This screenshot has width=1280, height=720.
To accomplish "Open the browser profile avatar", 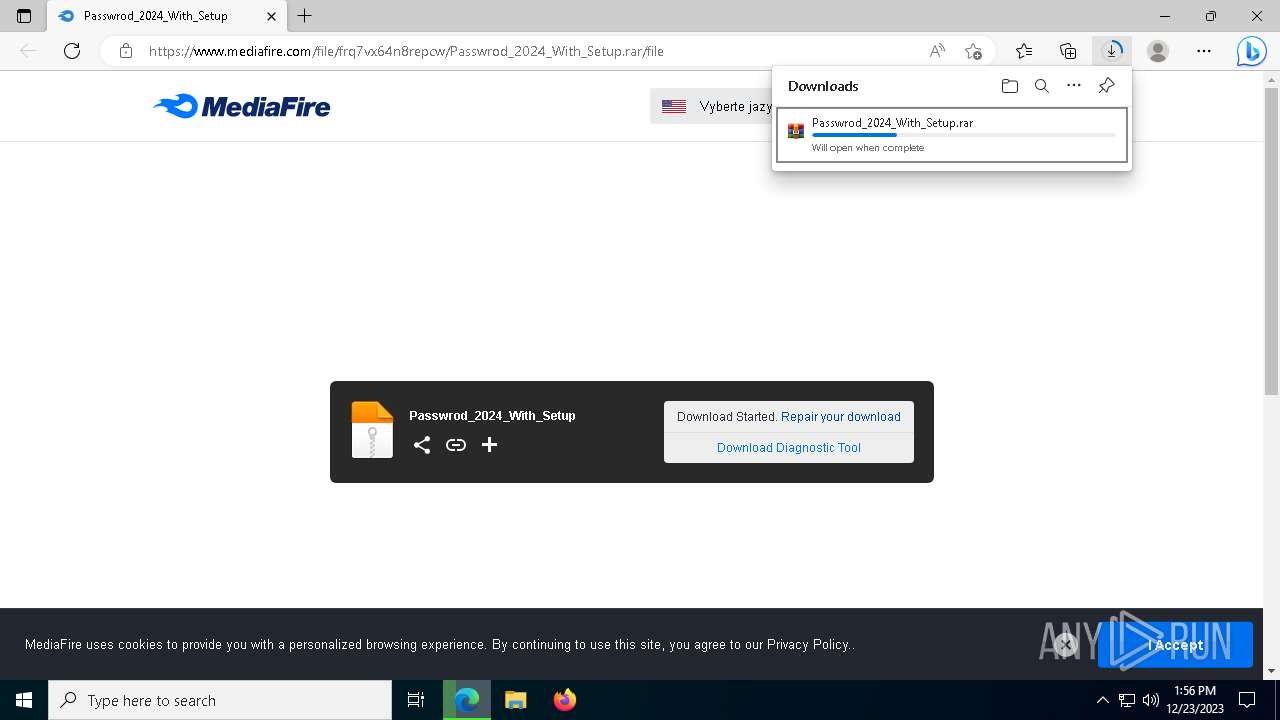I will click(x=1158, y=51).
